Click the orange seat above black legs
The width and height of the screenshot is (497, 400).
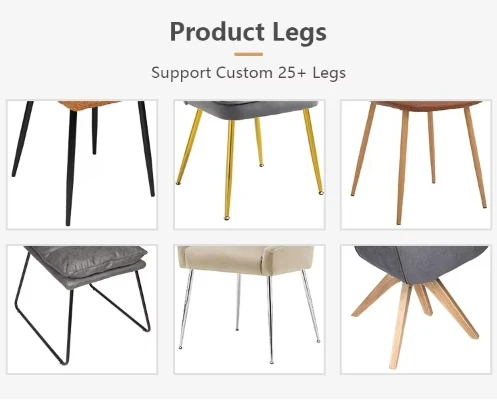[x=88, y=105]
